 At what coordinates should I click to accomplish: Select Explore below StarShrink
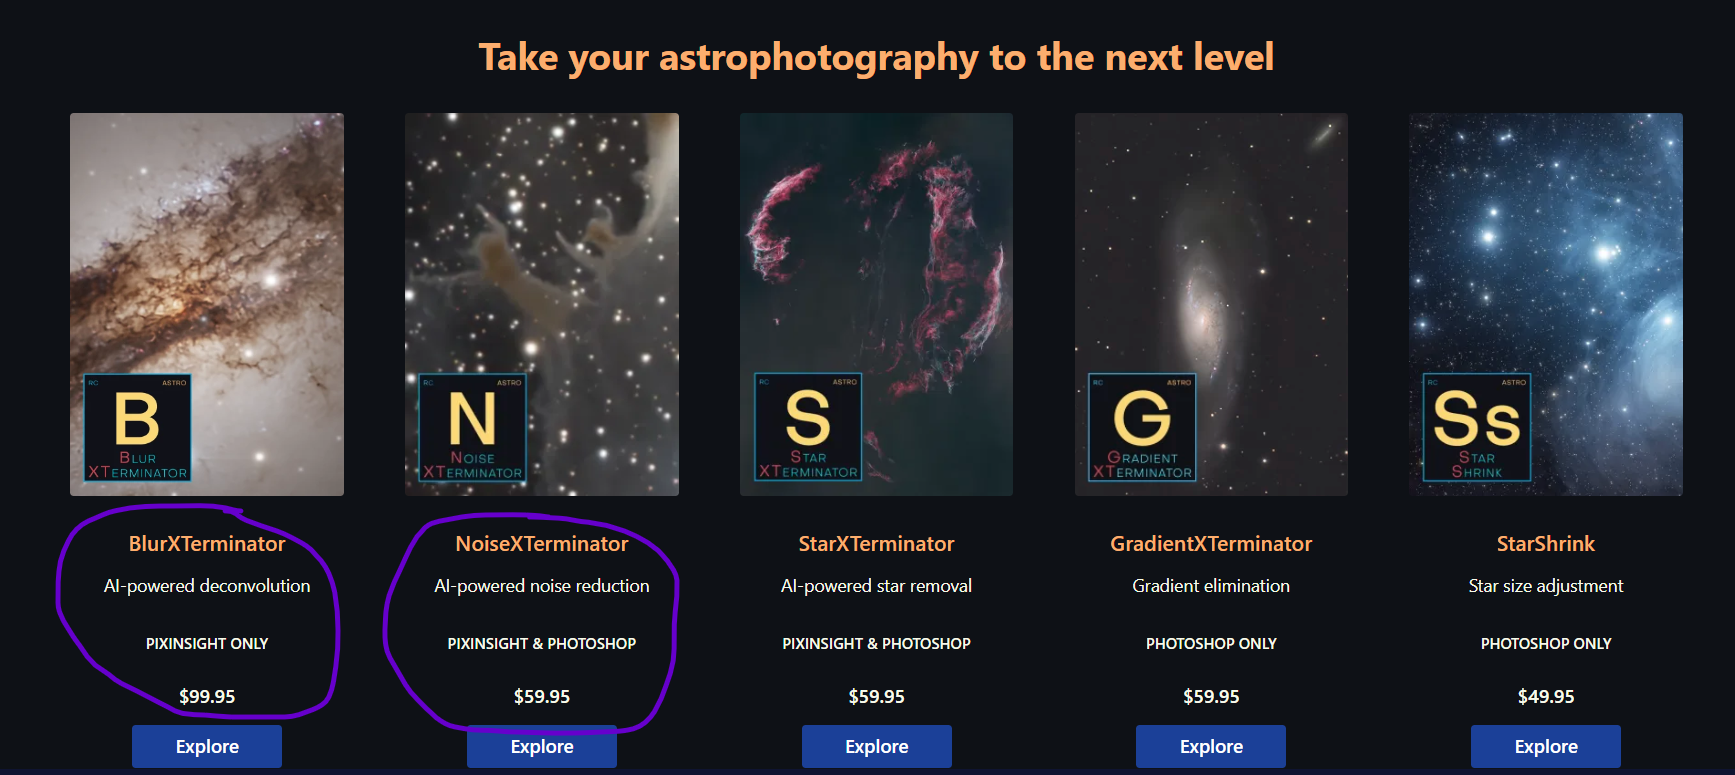(1546, 747)
